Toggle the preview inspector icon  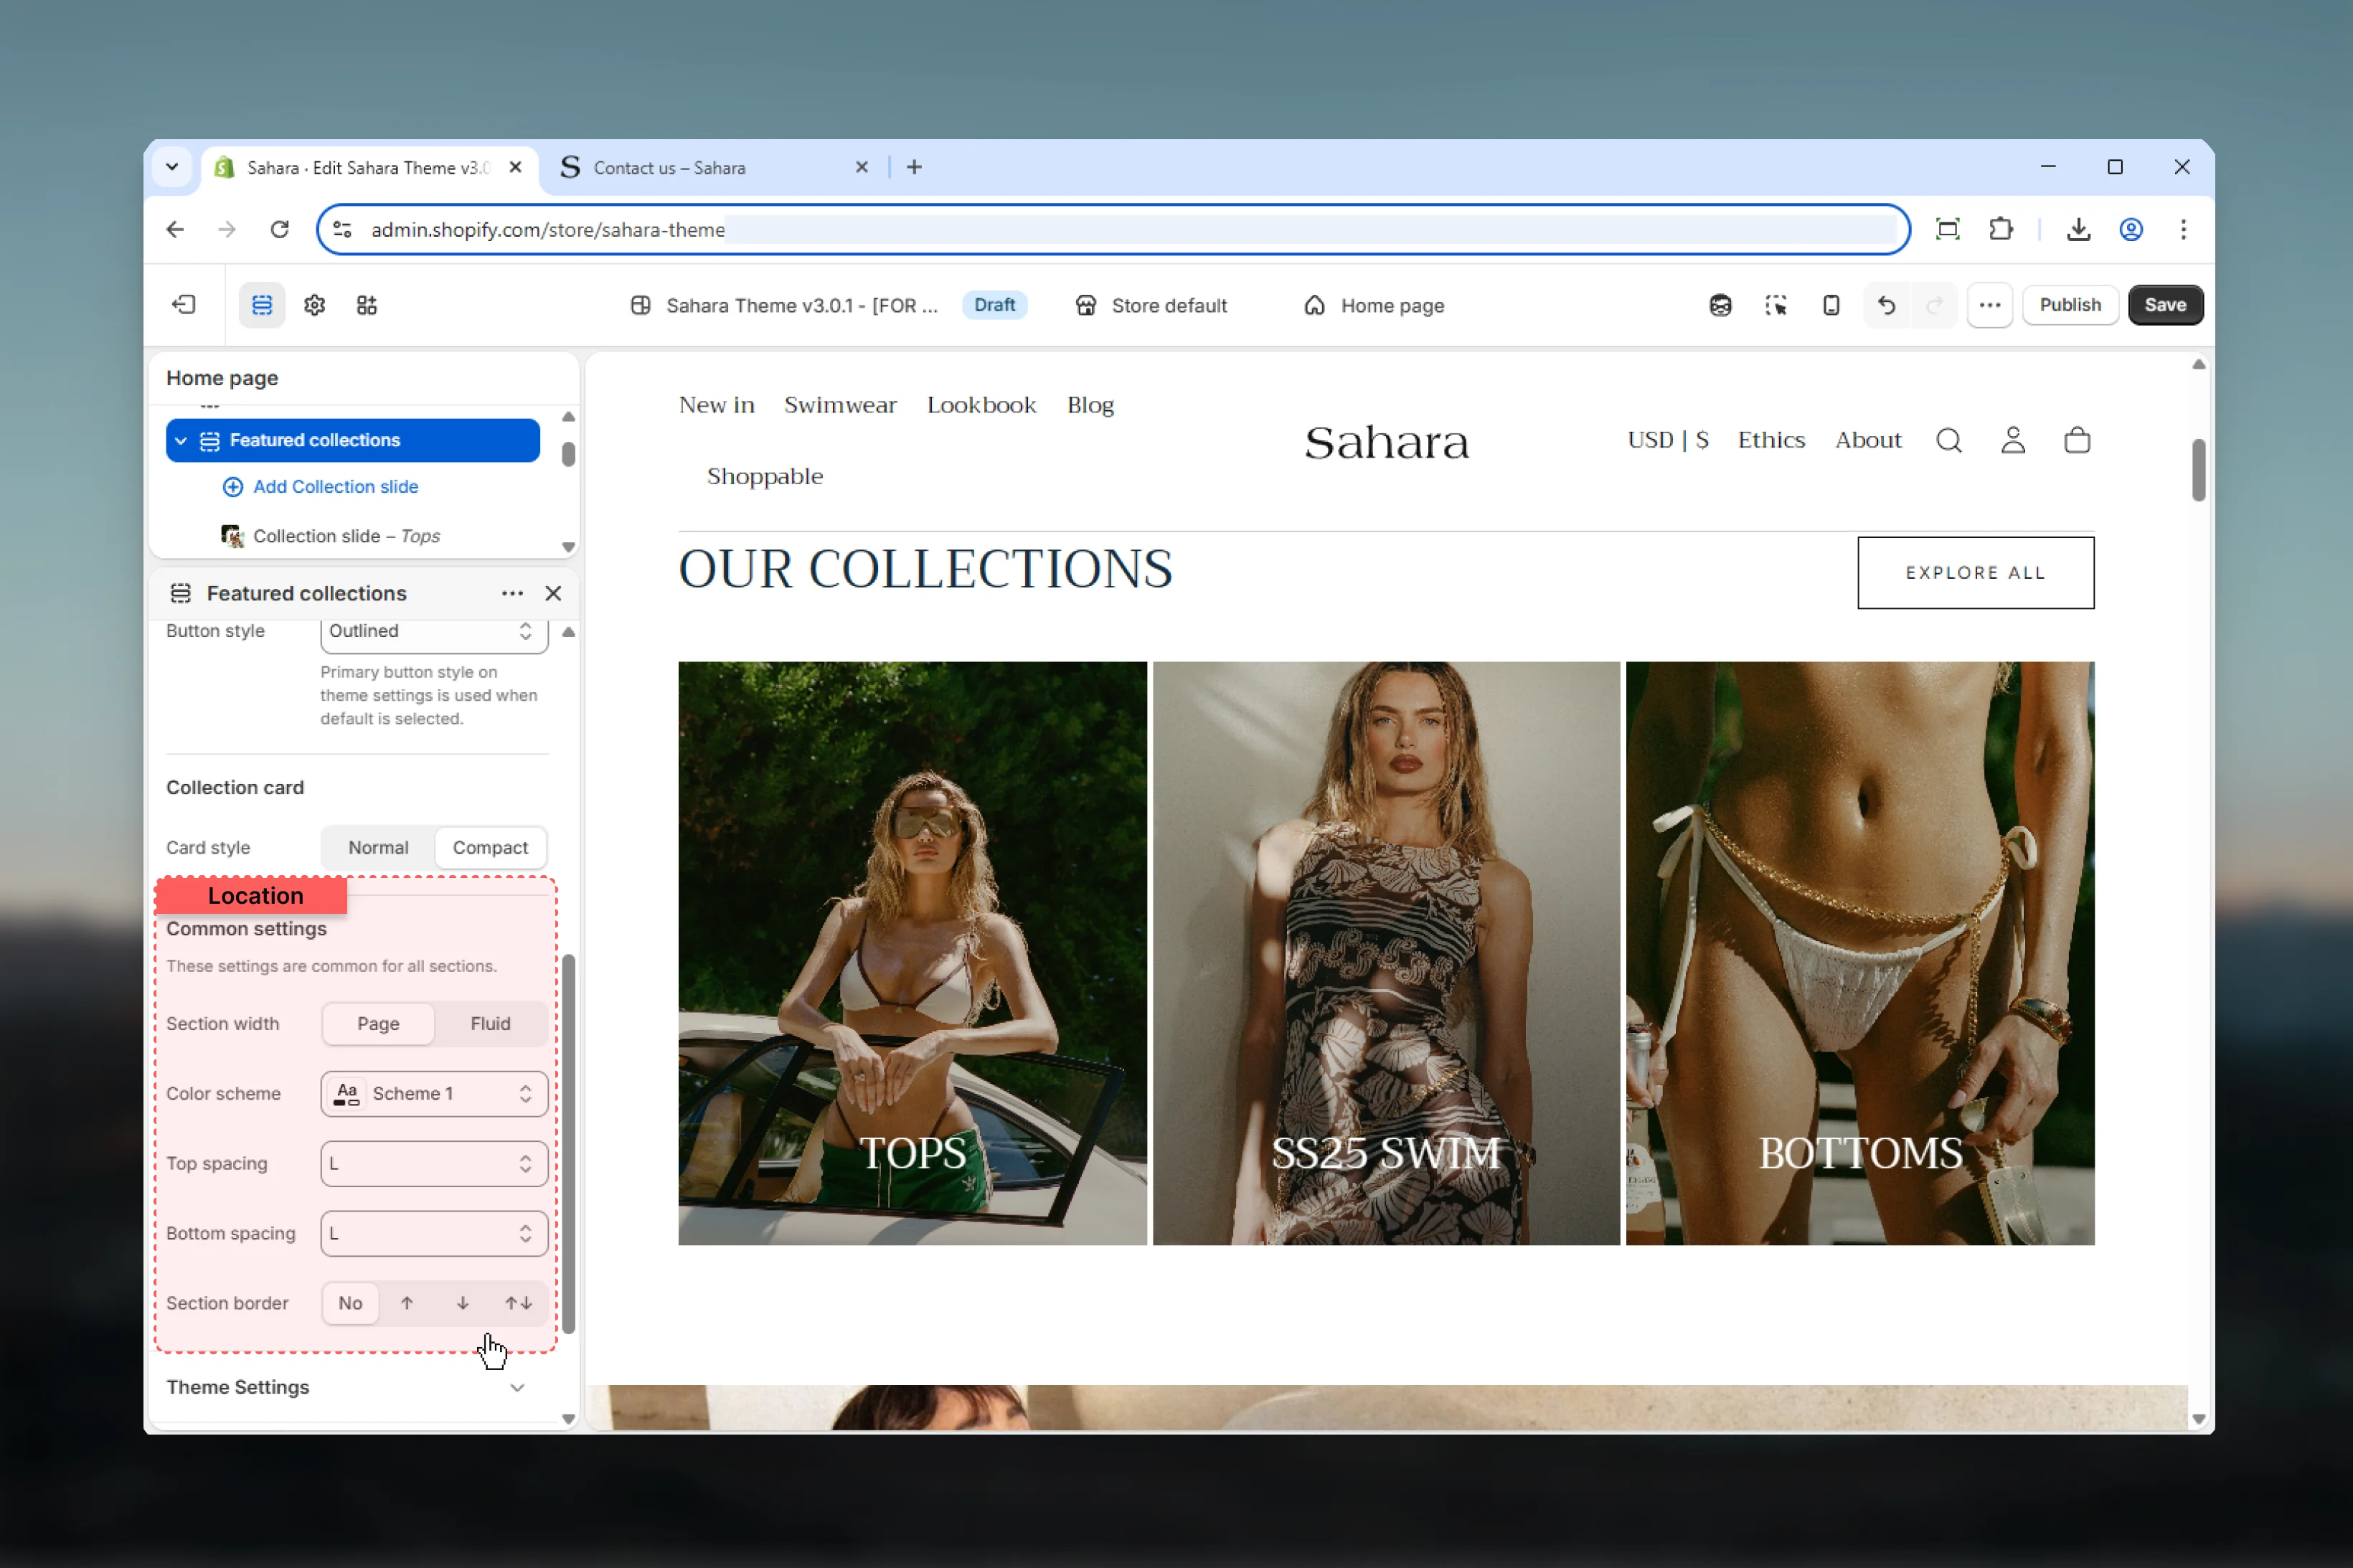pos(1776,305)
